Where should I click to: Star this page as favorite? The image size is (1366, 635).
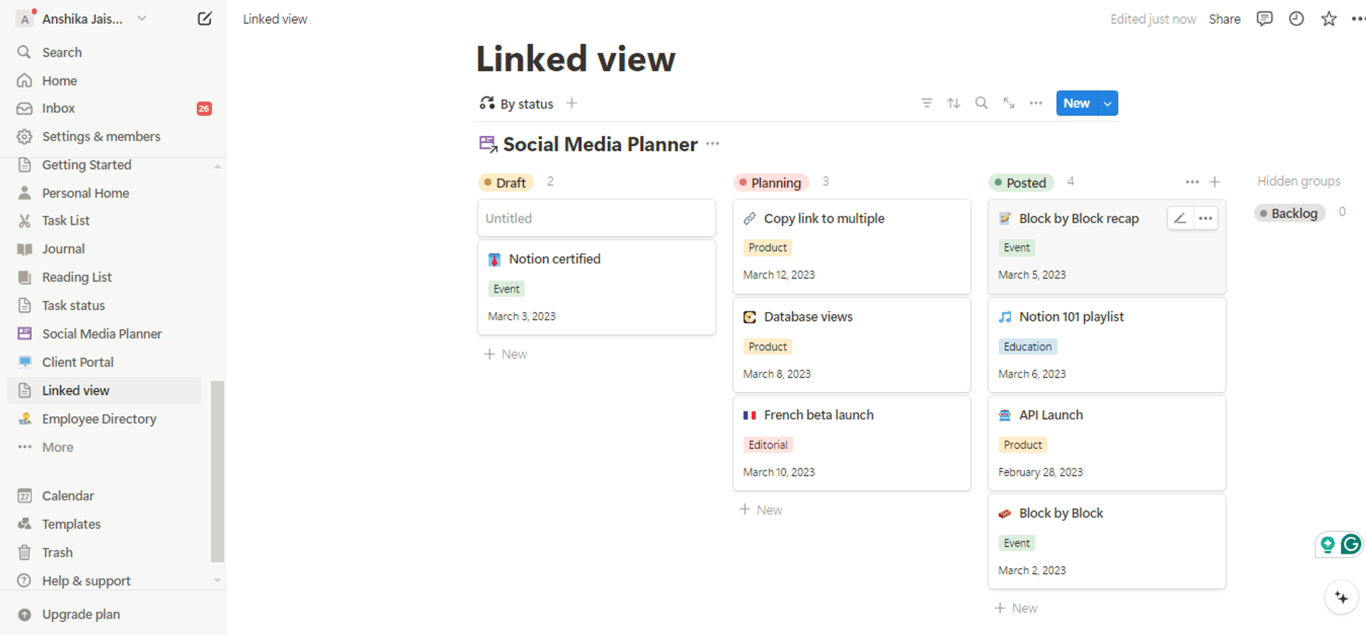(x=1329, y=19)
